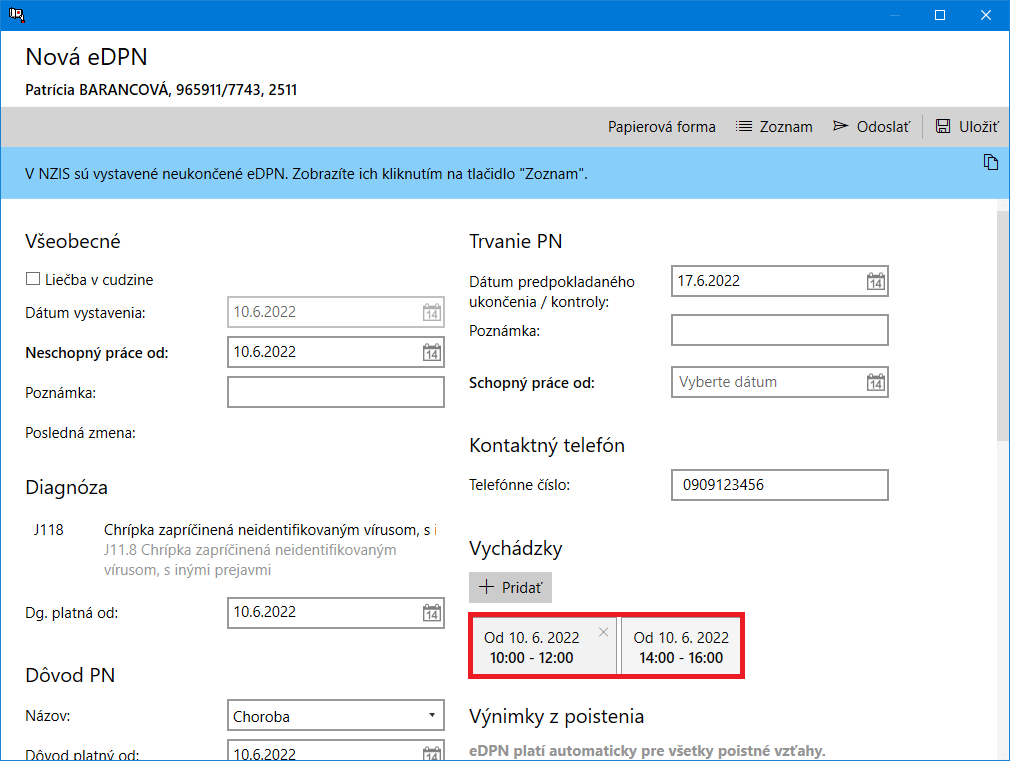The height and width of the screenshot is (761, 1010).
Task: Open the calendar for Dôvod platný od
Action: point(431,753)
